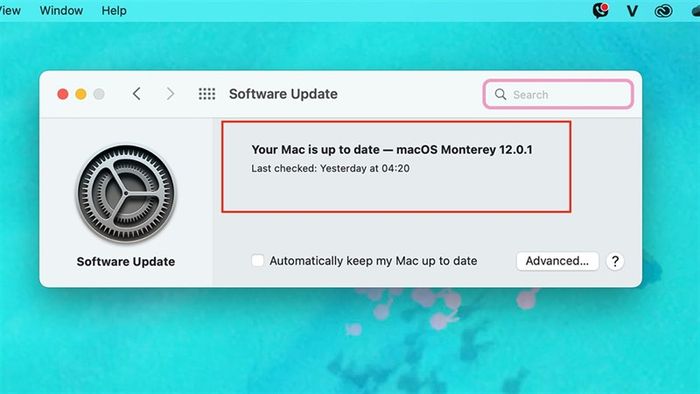Show all preferences via the grid icon
700x394 pixels.
207,94
